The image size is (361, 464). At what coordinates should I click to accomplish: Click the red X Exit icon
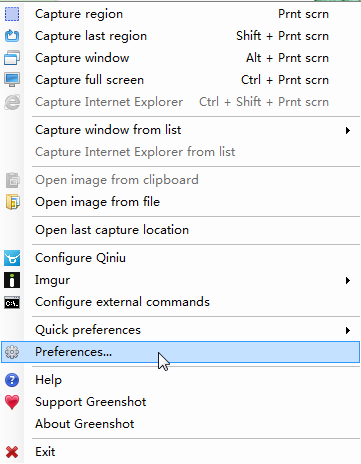pos(12,452)
